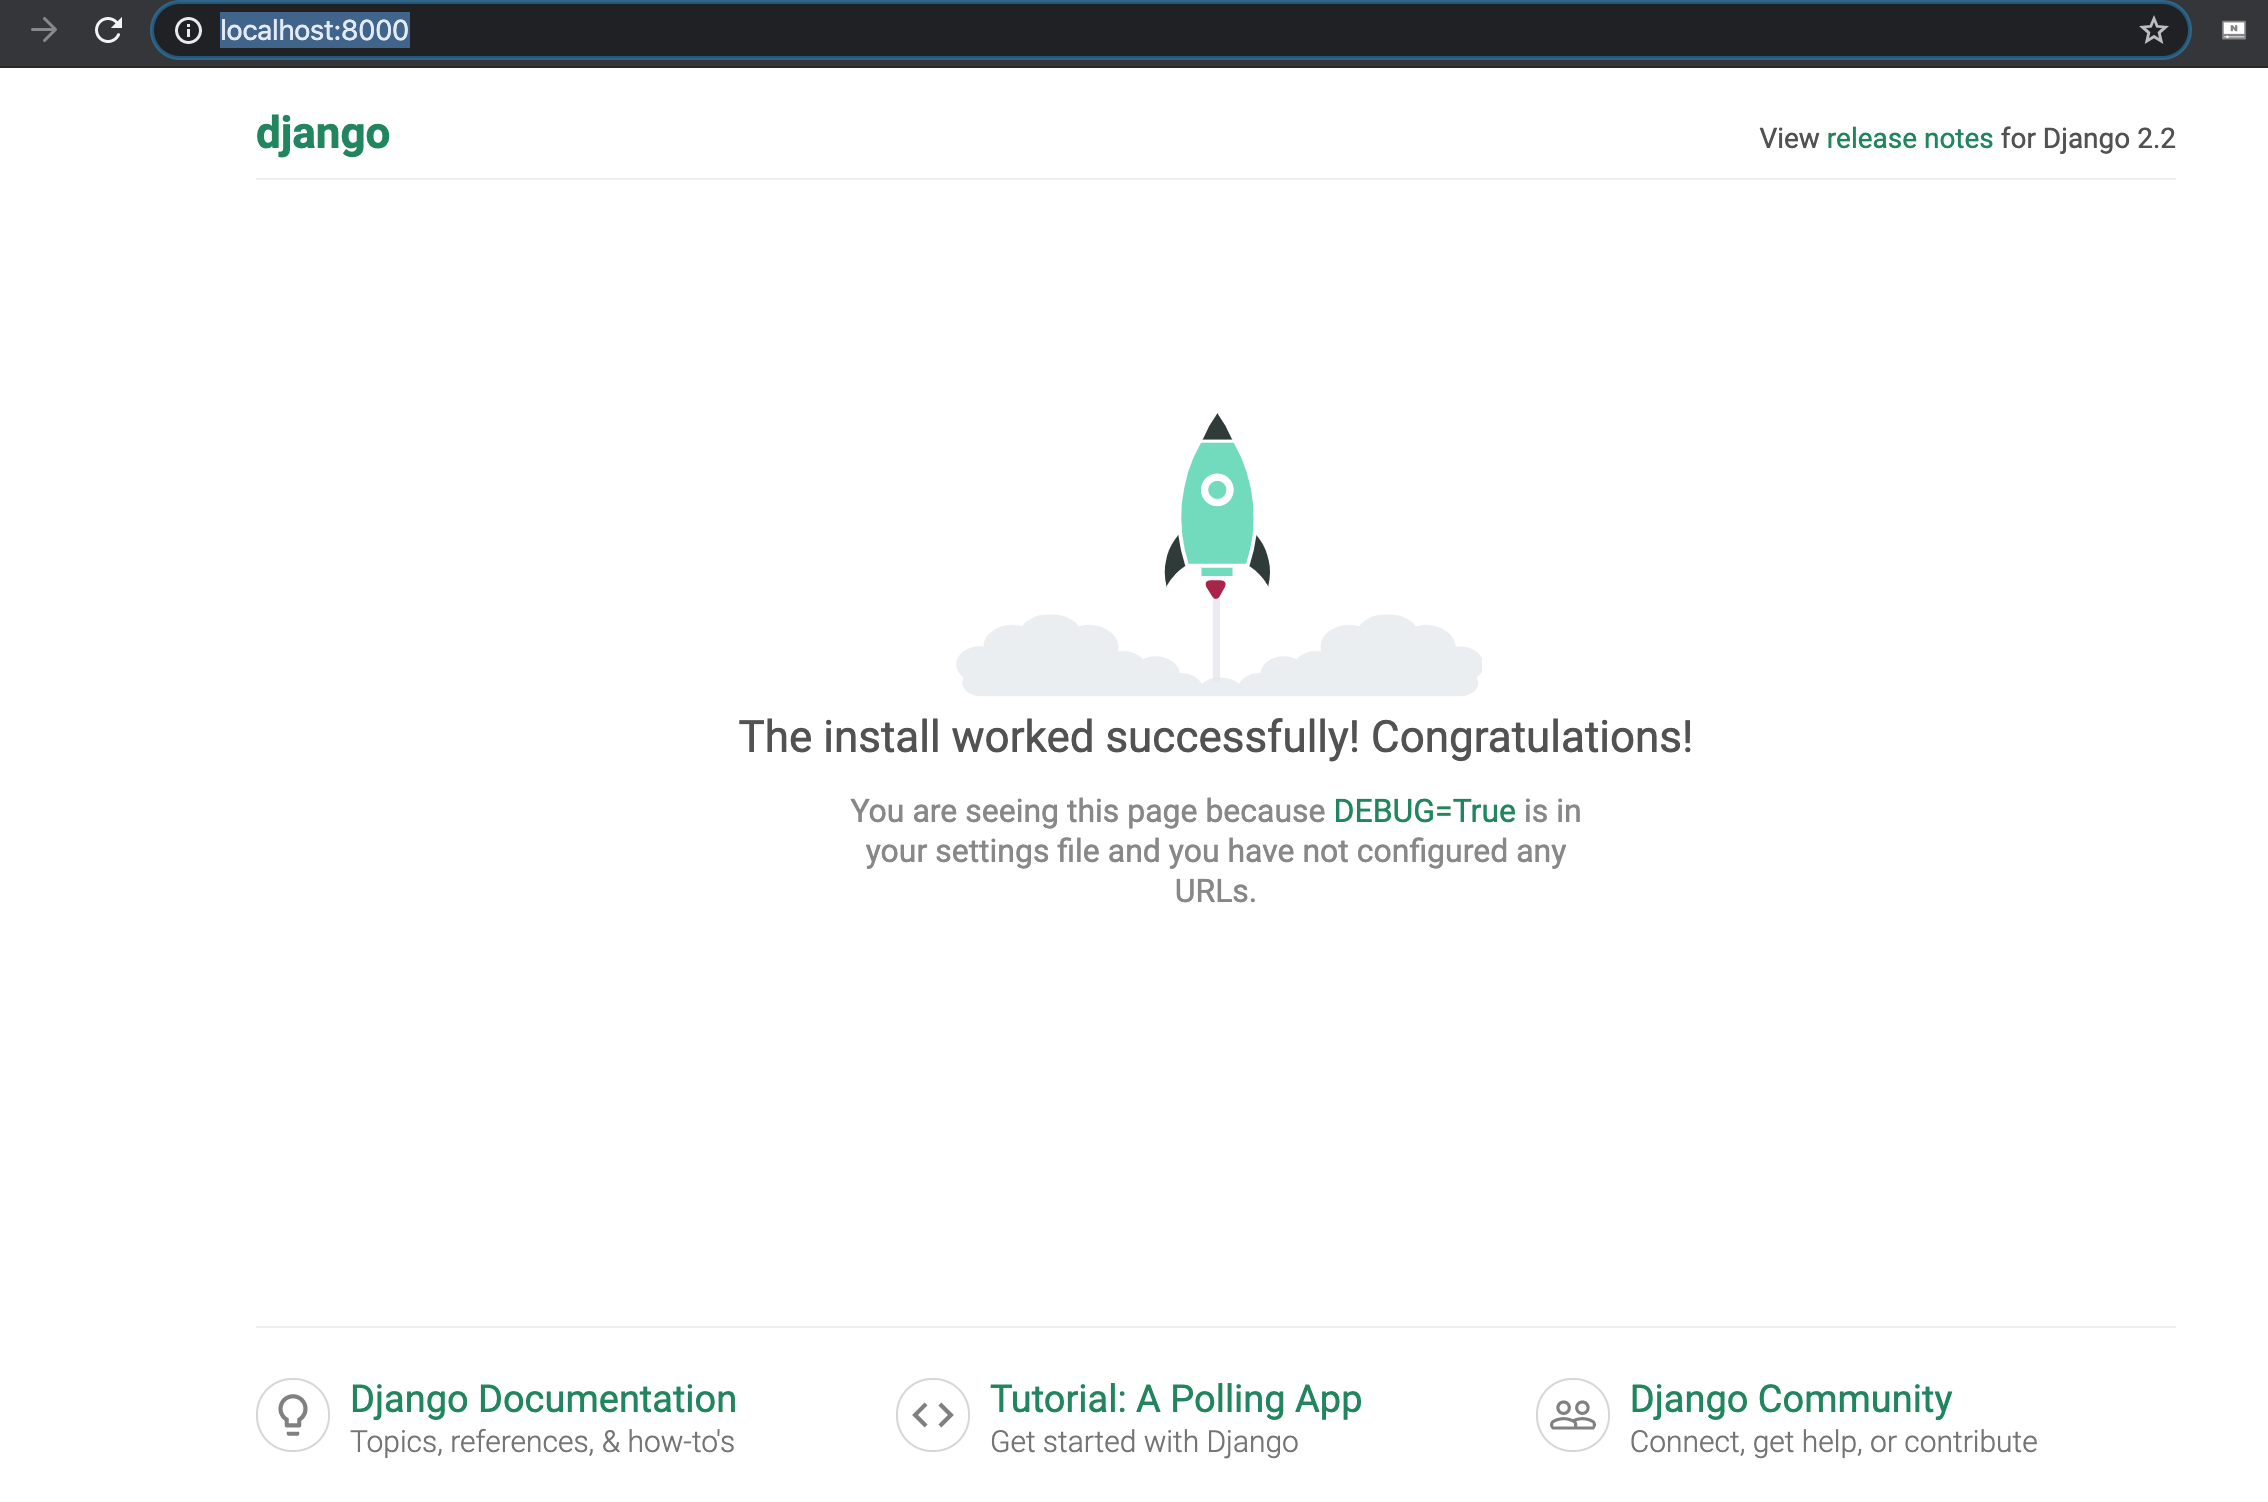
Task: Click the people community icon
Action: click(x=1572, y=1415)
